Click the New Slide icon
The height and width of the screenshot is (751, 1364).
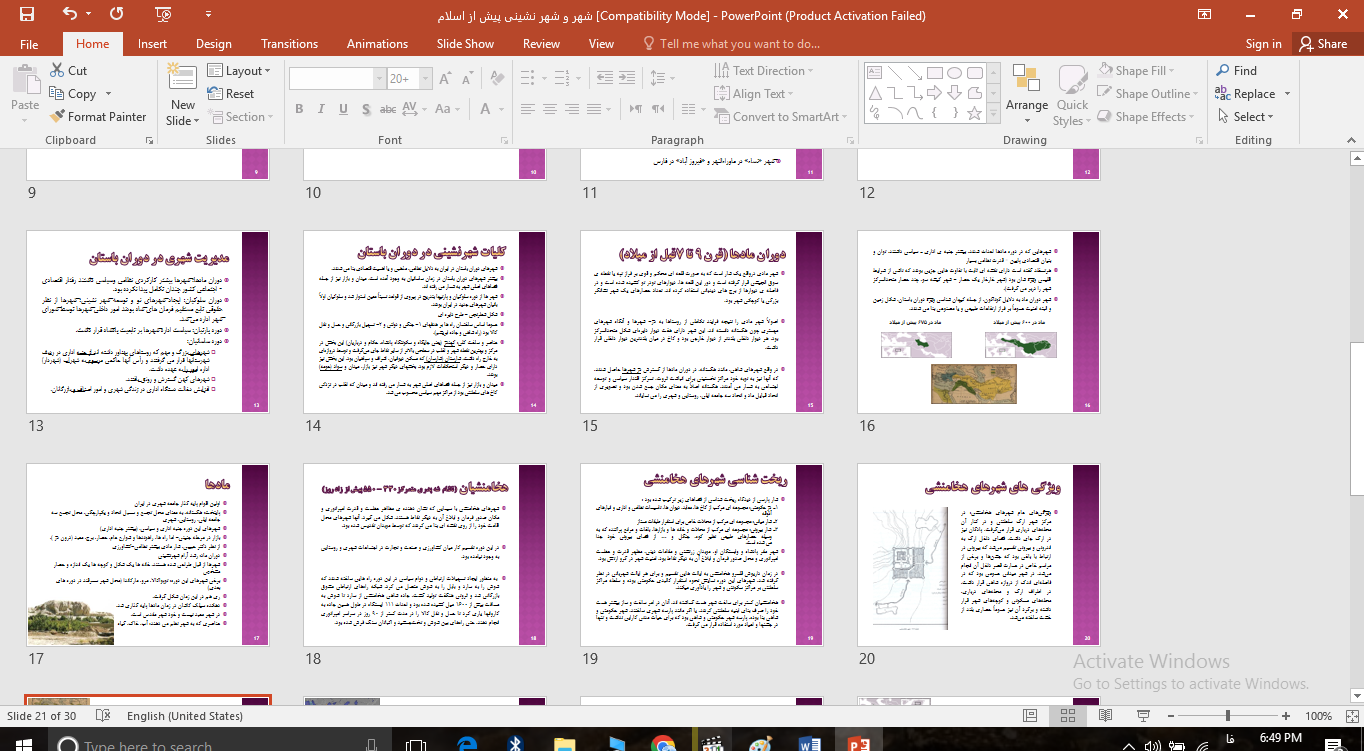tap(183, 78)
